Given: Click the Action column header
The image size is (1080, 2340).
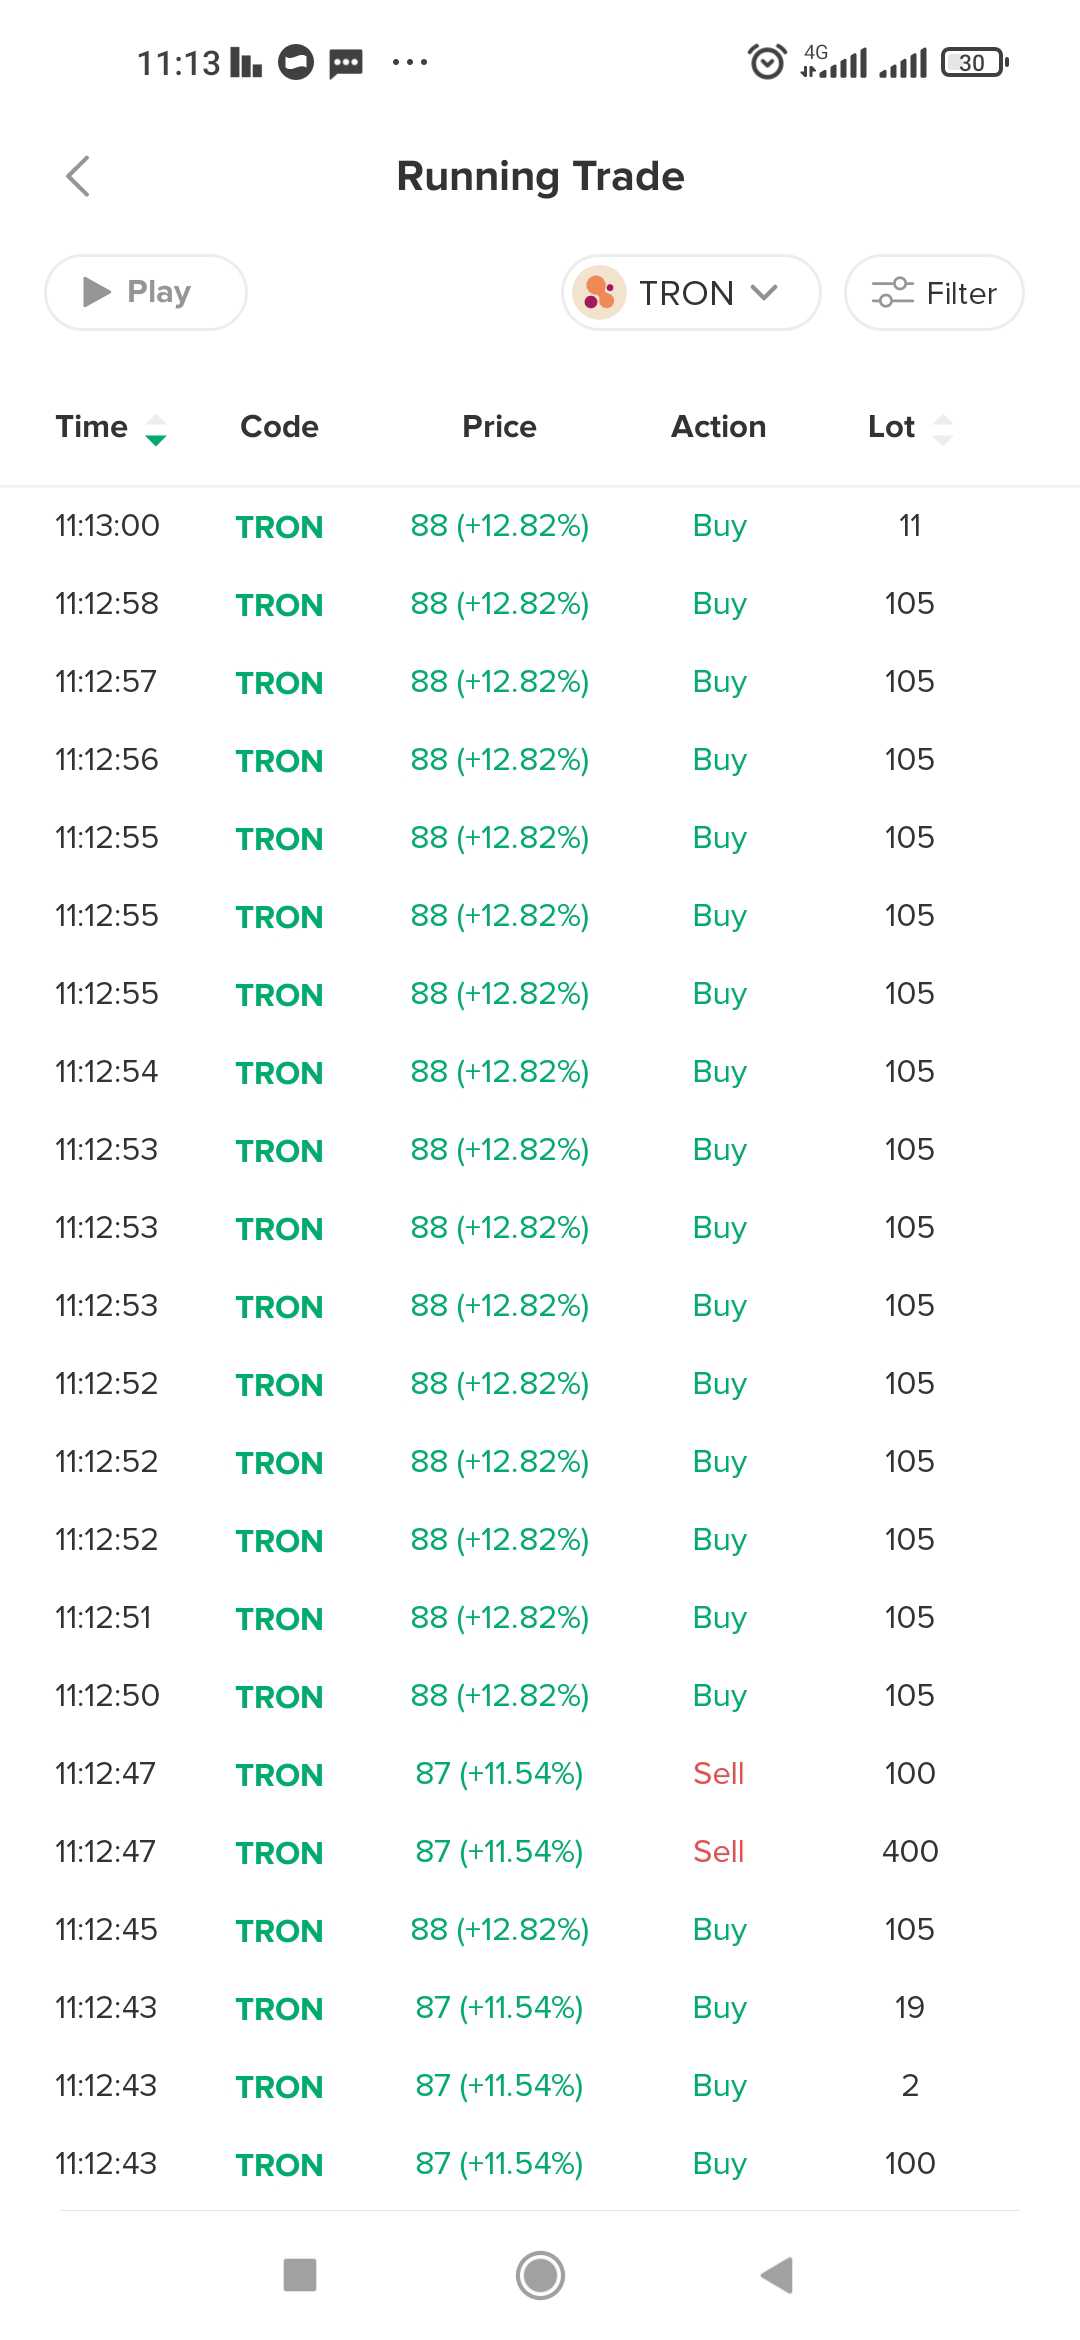Looking at the screenshot, I should click(718, 427).
